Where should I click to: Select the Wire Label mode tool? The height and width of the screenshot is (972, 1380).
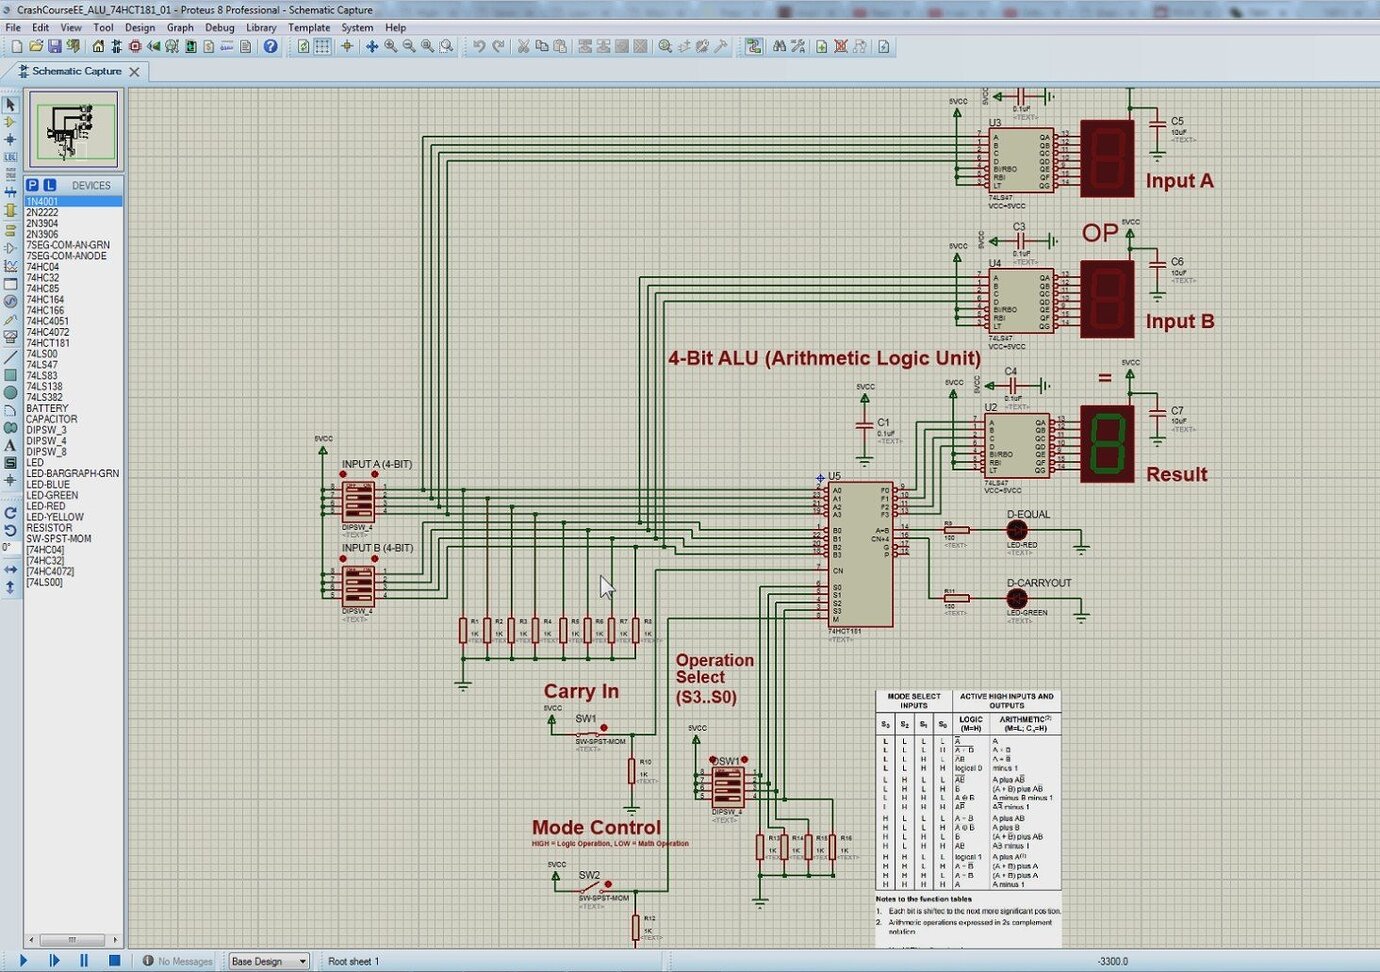click(11, 156)
